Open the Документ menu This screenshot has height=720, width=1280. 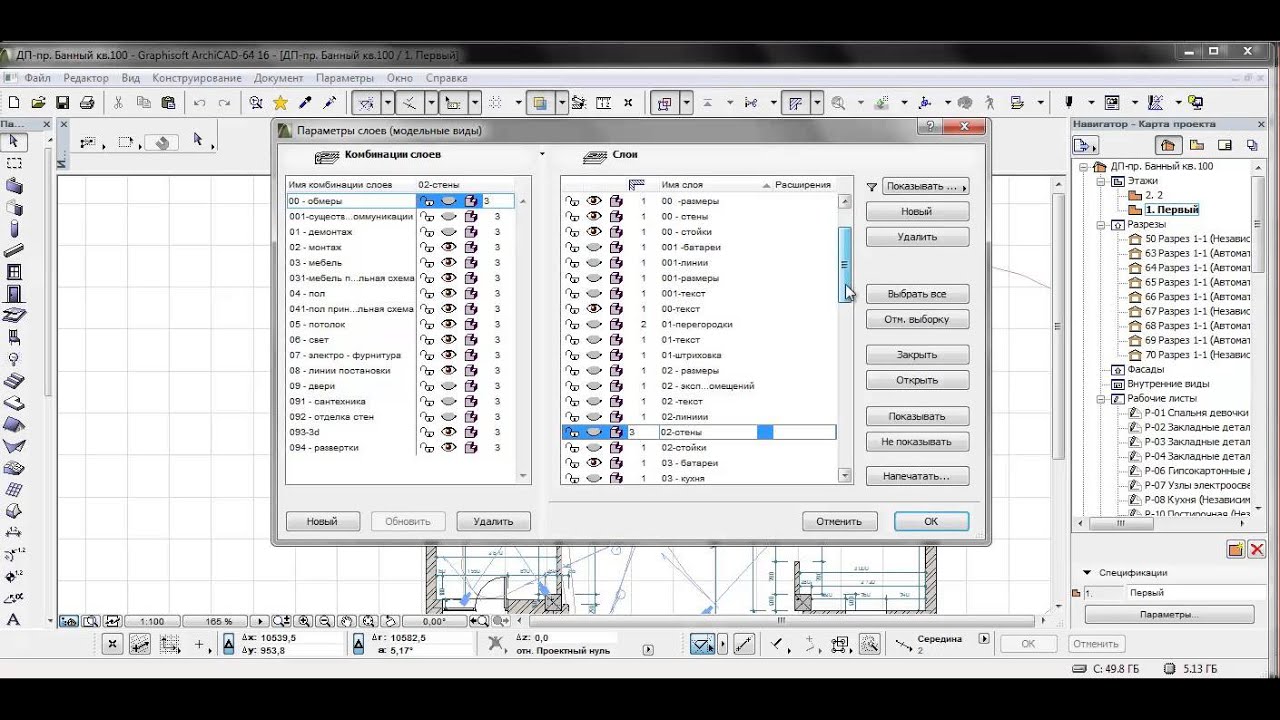point(278,78)
